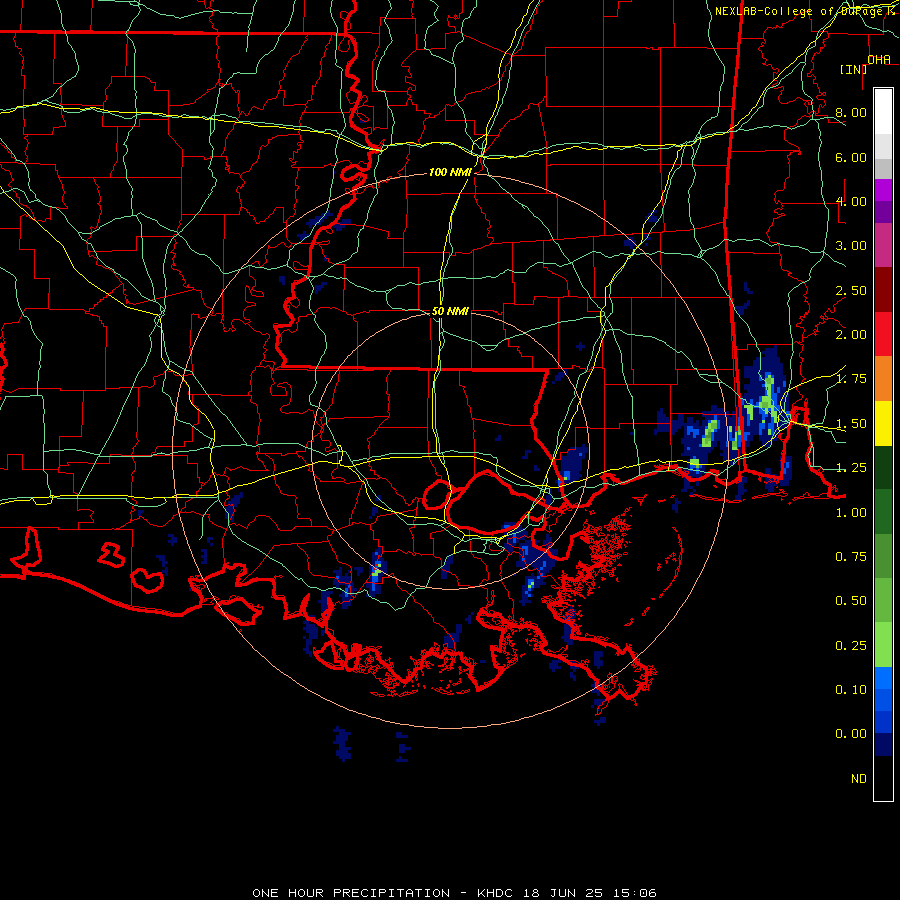Select the 0.25 legend value
This screenshot has height=900, width=900.
coord(851,646)
